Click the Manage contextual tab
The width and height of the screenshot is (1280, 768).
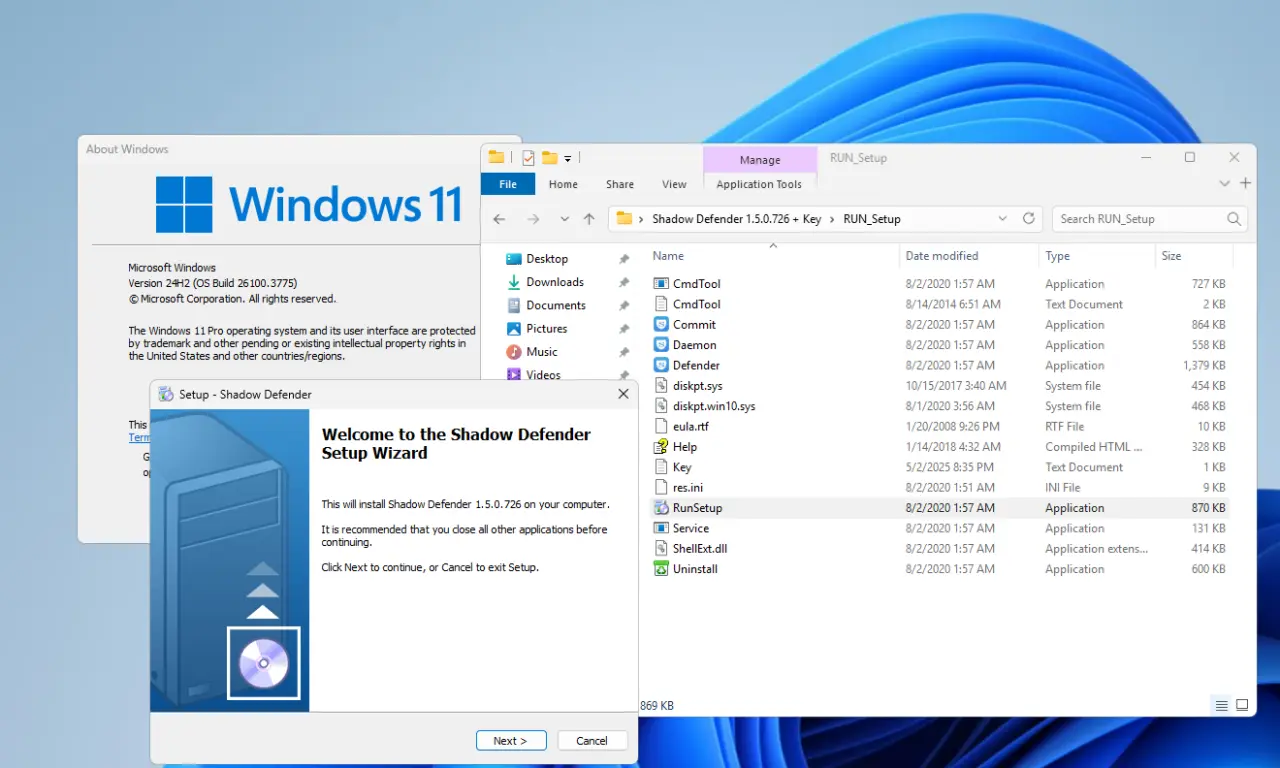[760, 160]
